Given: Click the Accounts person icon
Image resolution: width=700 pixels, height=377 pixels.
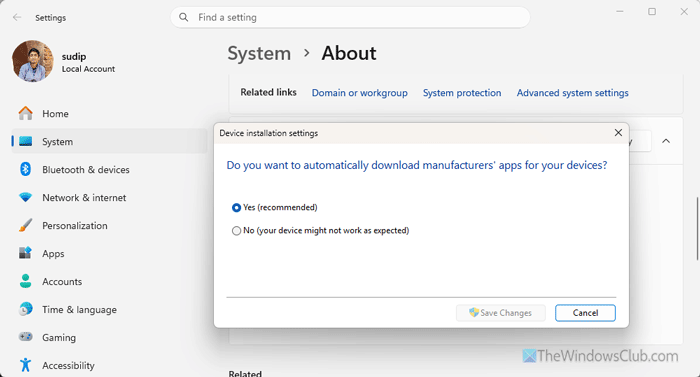Looking at the screenshot, I should point(25,281).
